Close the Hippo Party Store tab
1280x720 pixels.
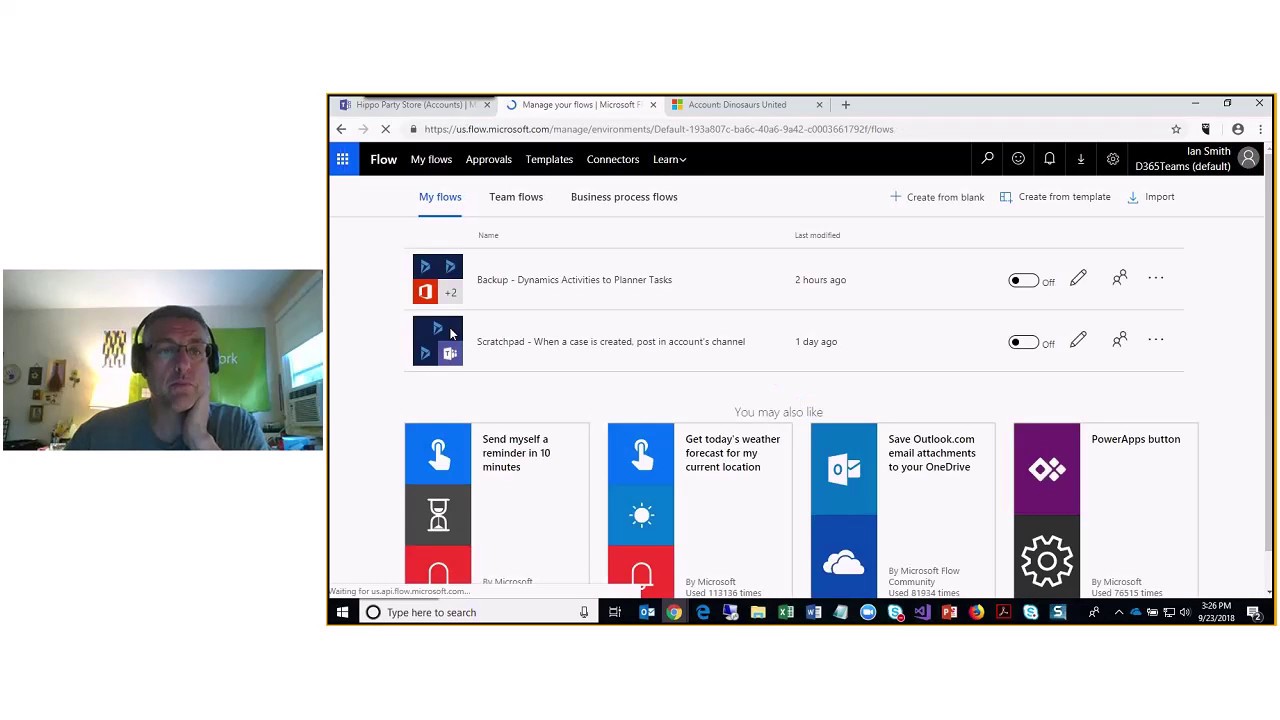click(x=487, y=104)
